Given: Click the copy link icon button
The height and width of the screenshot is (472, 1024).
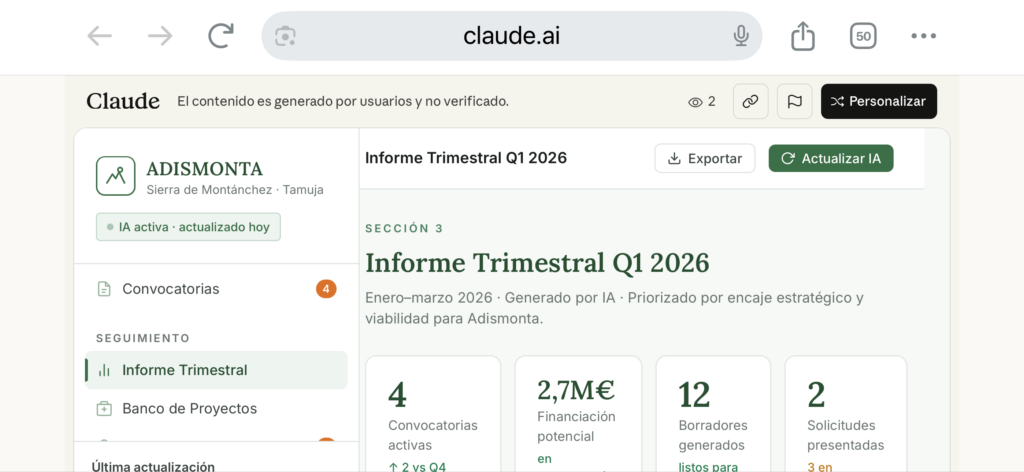Looking at the screenshot, I should [750, 101].
